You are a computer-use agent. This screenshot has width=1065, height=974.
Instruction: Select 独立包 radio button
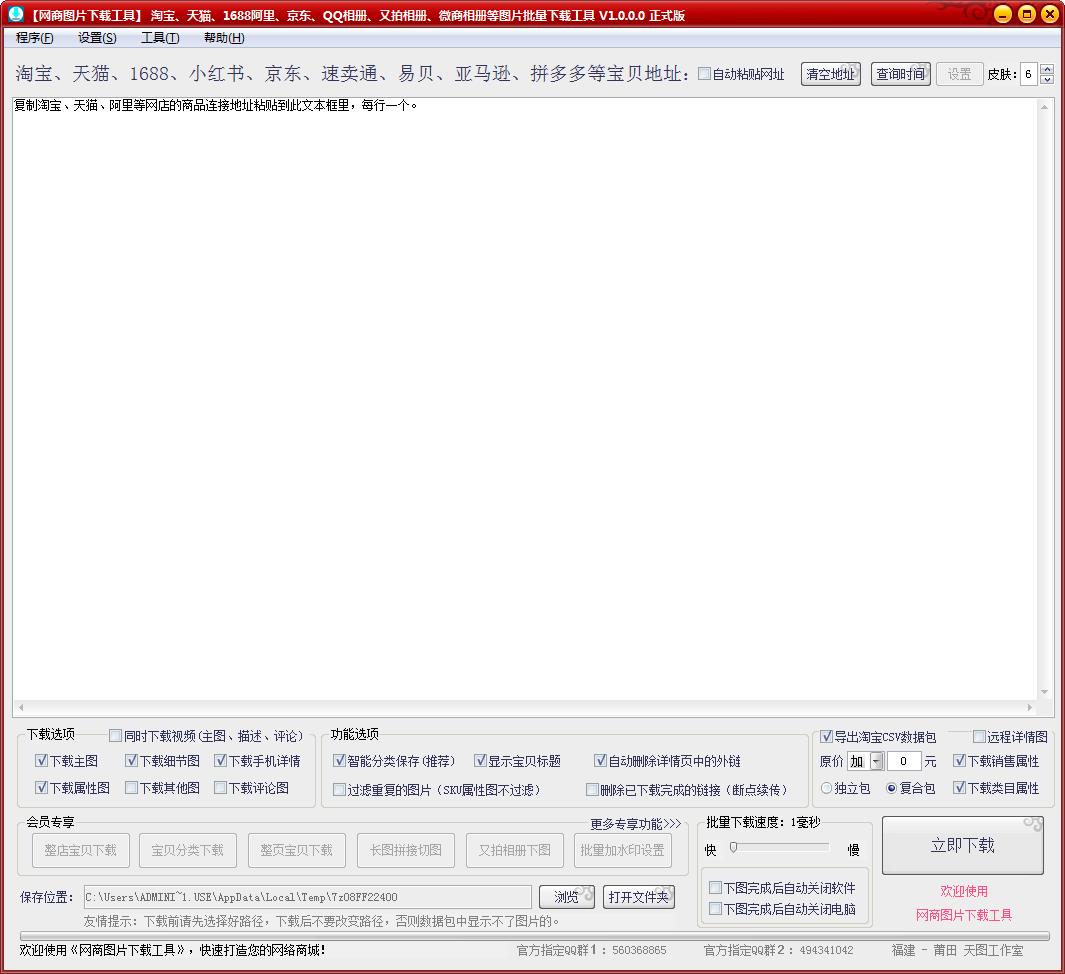tap(827, 788)
